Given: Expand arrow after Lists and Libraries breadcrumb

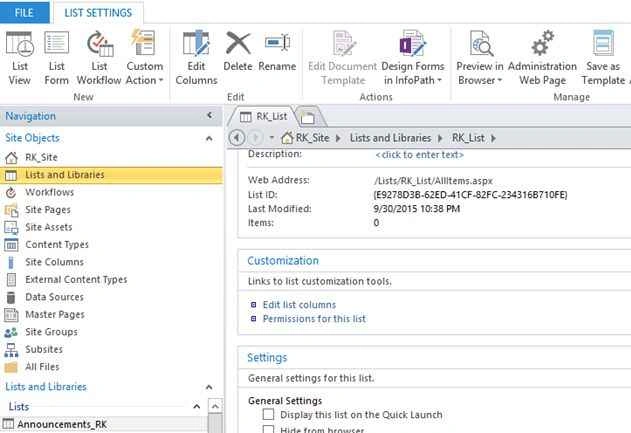Looking at the screenshot, I should click(x=440, y=138).
